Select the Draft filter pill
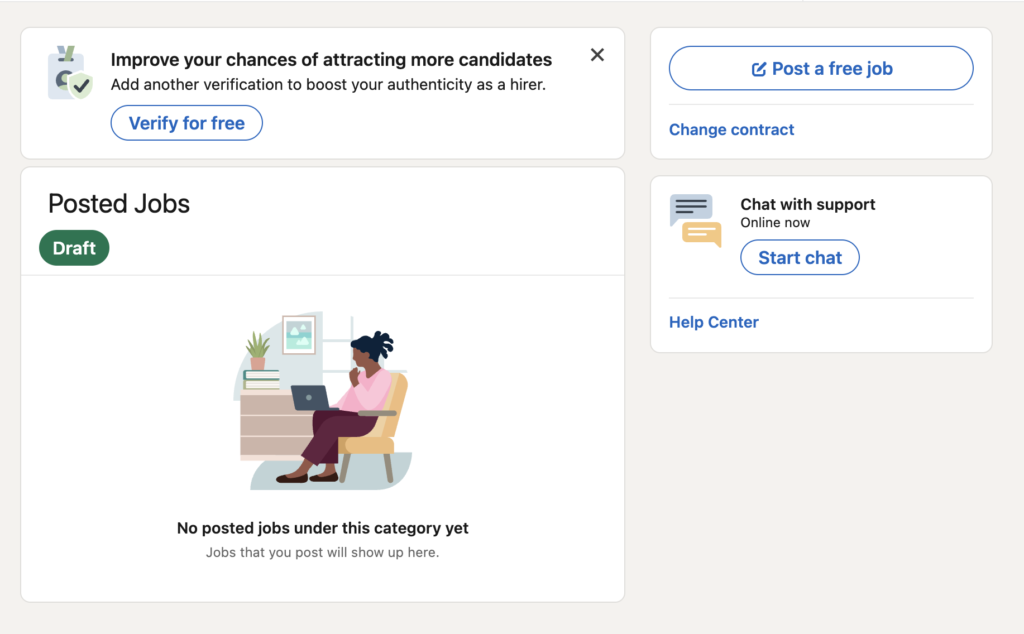 (73, 247)
